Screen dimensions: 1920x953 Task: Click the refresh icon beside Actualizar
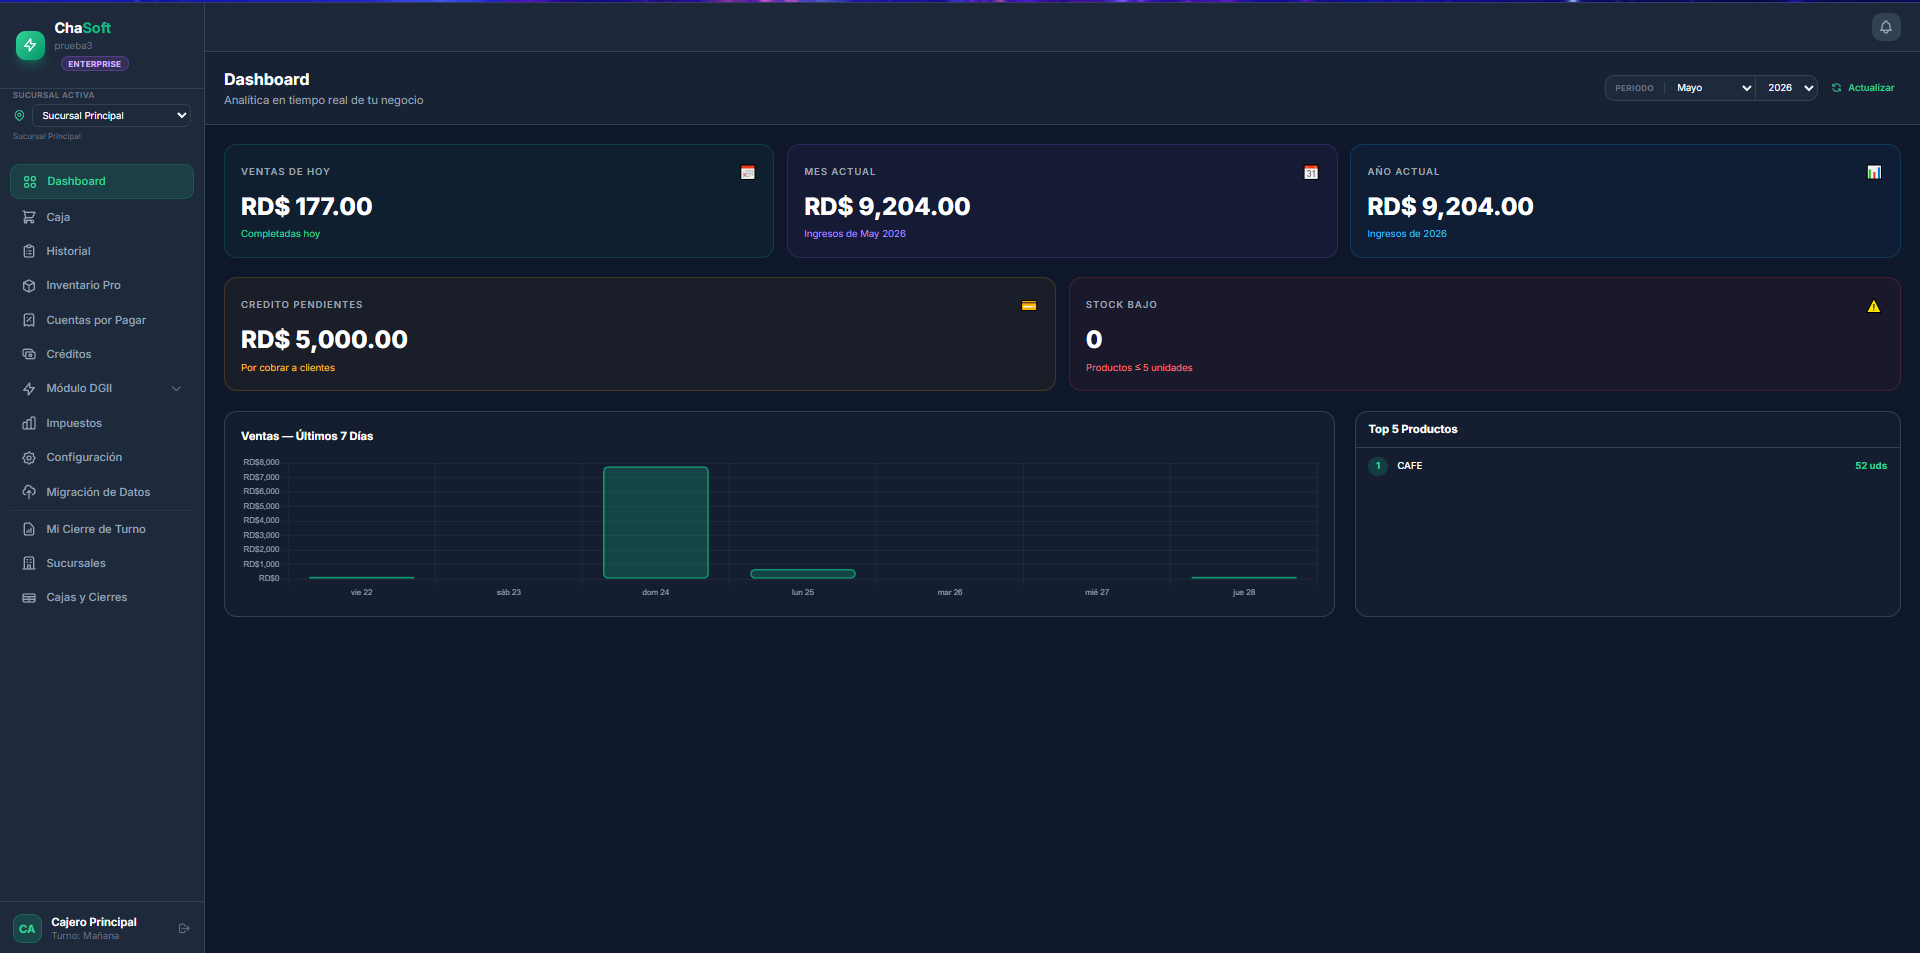(1837, 88)
